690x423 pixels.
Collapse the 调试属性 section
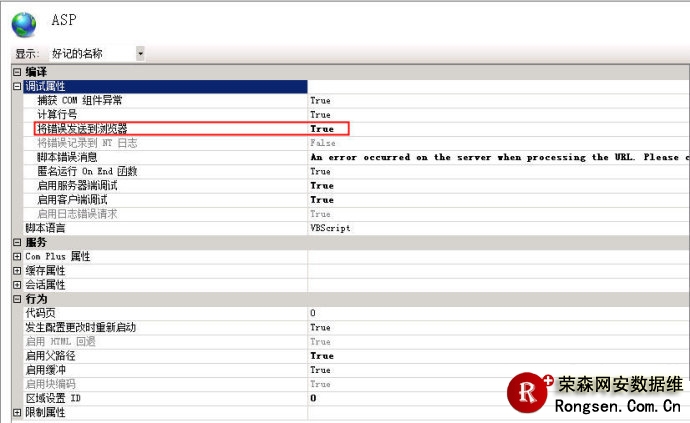coord(17,86)
